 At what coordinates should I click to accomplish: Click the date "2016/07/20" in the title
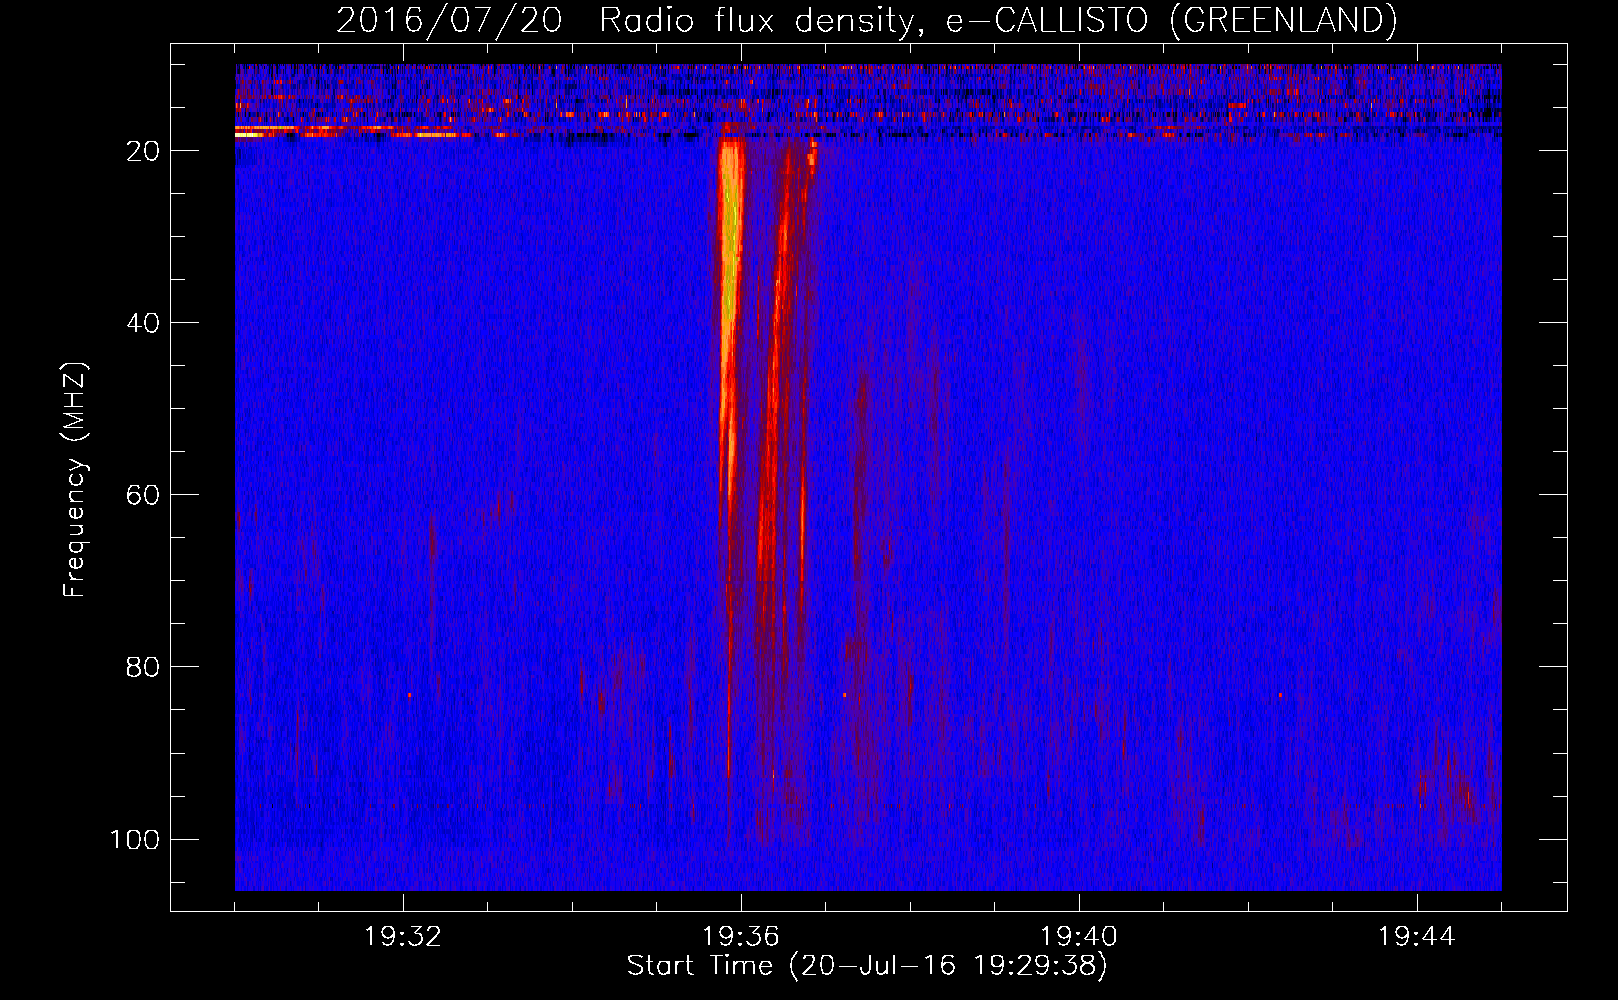click(x=449, y=20)
